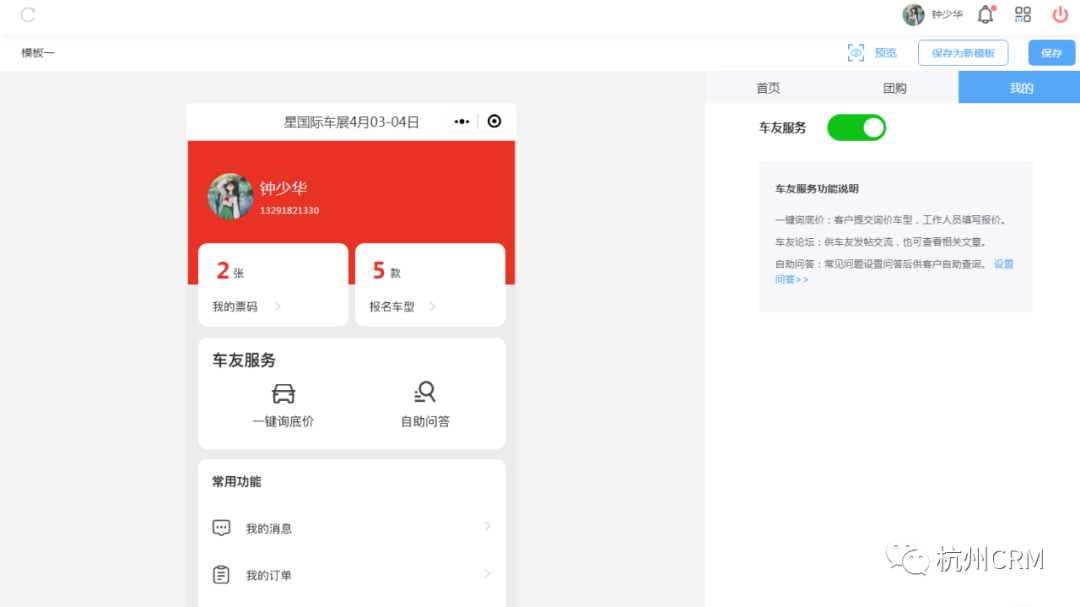Click the 车友服务功能说明 heading
The height and width of the screenshot is (607, 1080).
(817, 189)
